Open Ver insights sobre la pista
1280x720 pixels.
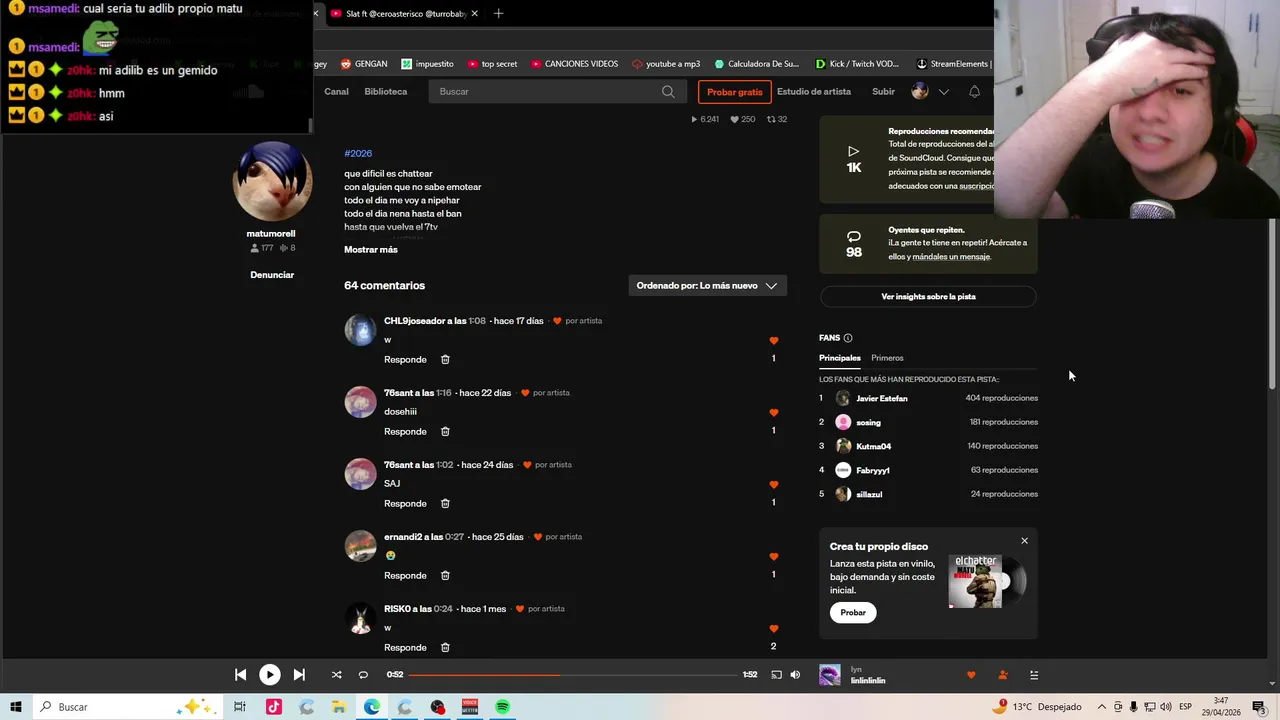[928, 297]
